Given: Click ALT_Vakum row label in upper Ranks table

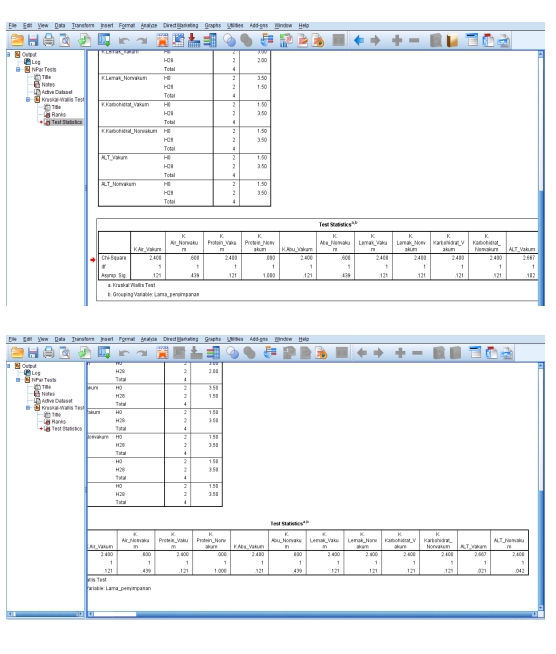Looking at the screenshot, I should click(x=114, y=158).
